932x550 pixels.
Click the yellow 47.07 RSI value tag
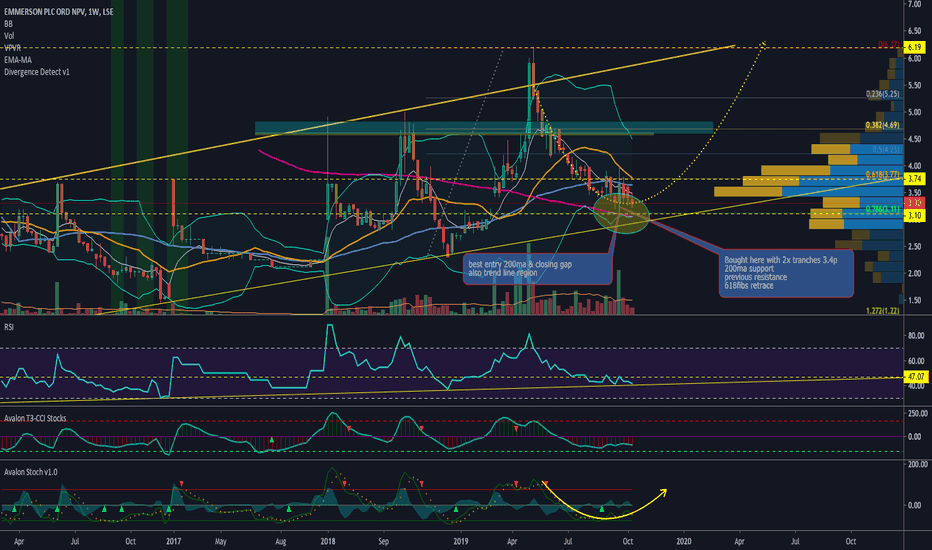pos(916,376)
